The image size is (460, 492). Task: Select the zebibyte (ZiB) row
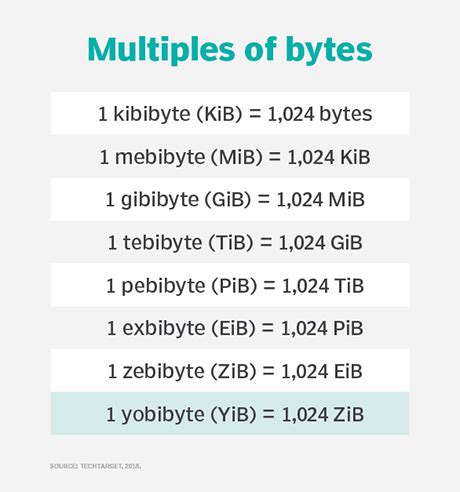click(230, 371)
